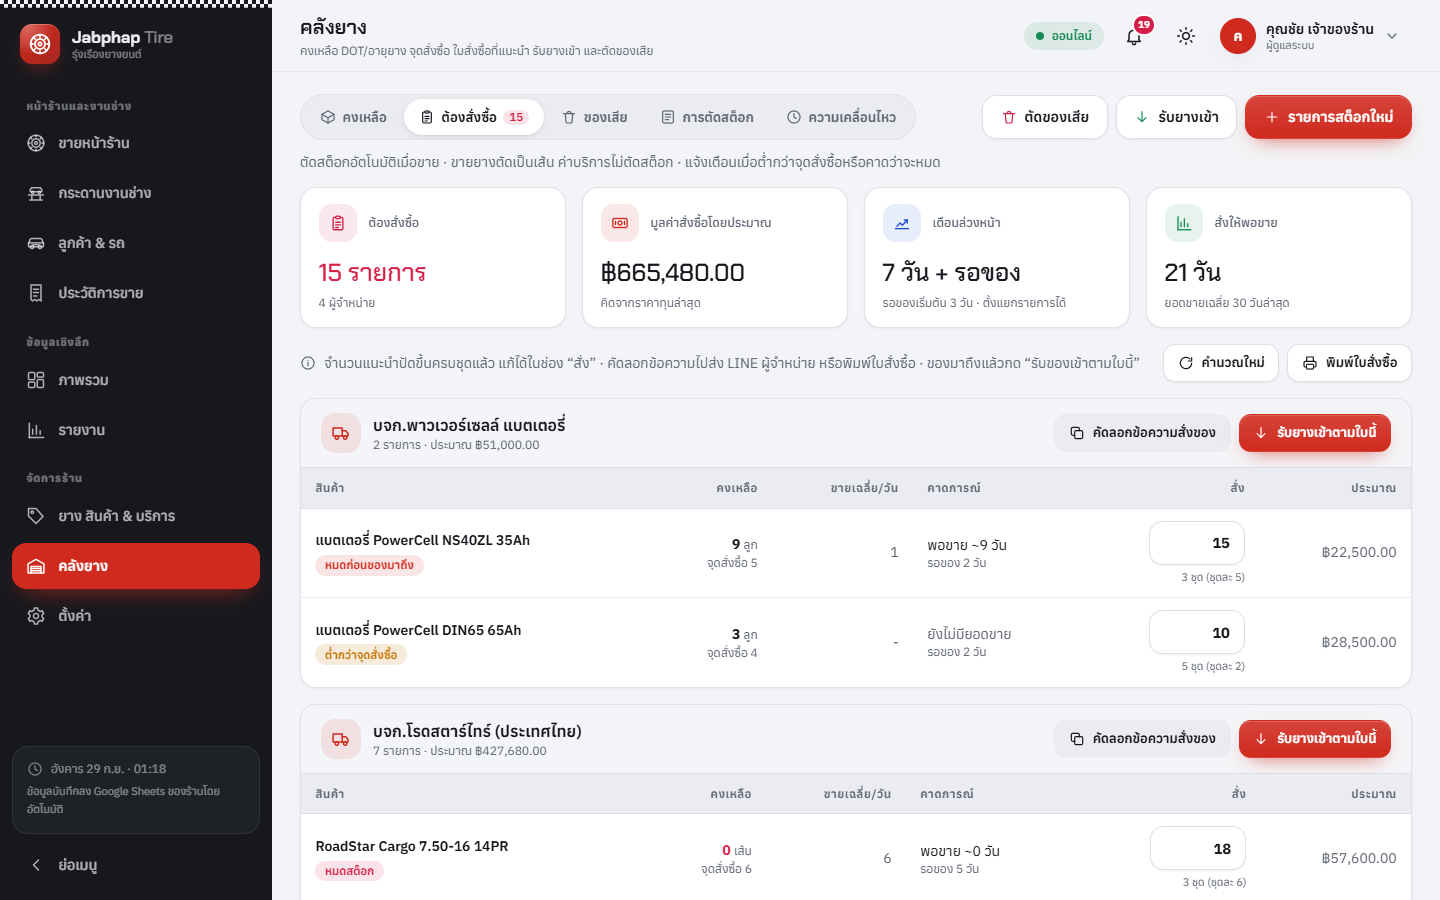This screenshot has width=1440, height=900.
Task: Click the user avatar ค
Action: point(1238,36)
